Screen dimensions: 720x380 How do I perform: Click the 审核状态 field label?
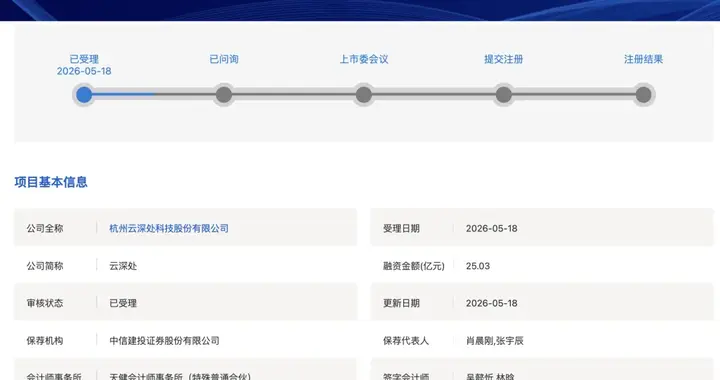[45, 303]
